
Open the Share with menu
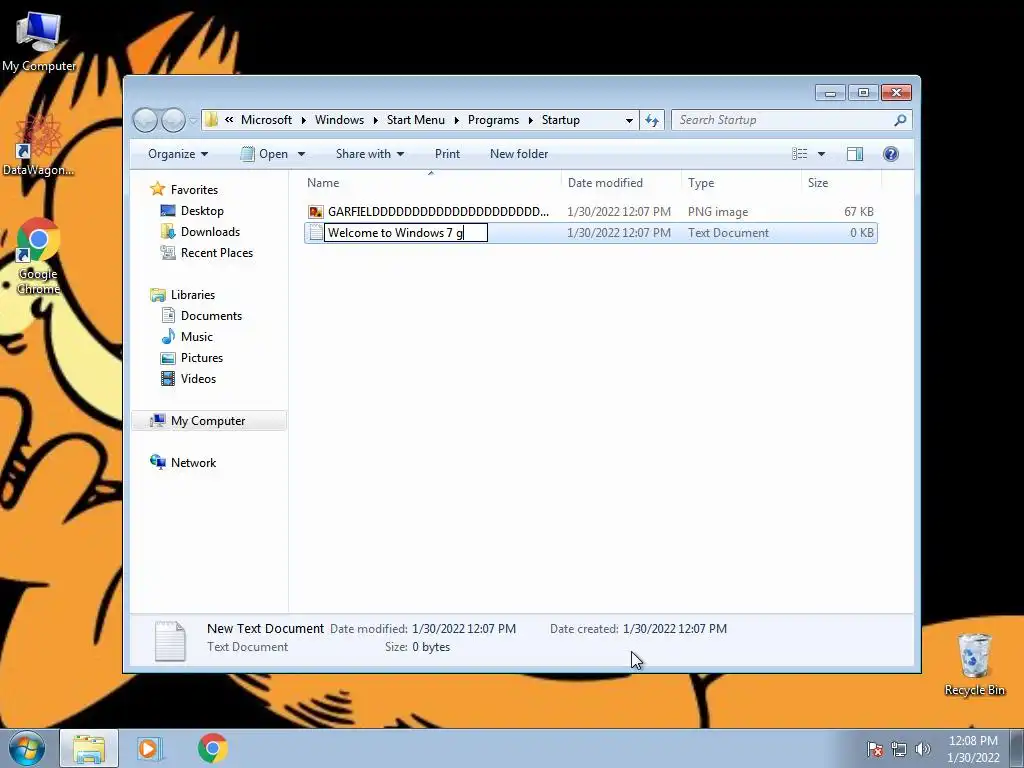click(x=370, y=153)
